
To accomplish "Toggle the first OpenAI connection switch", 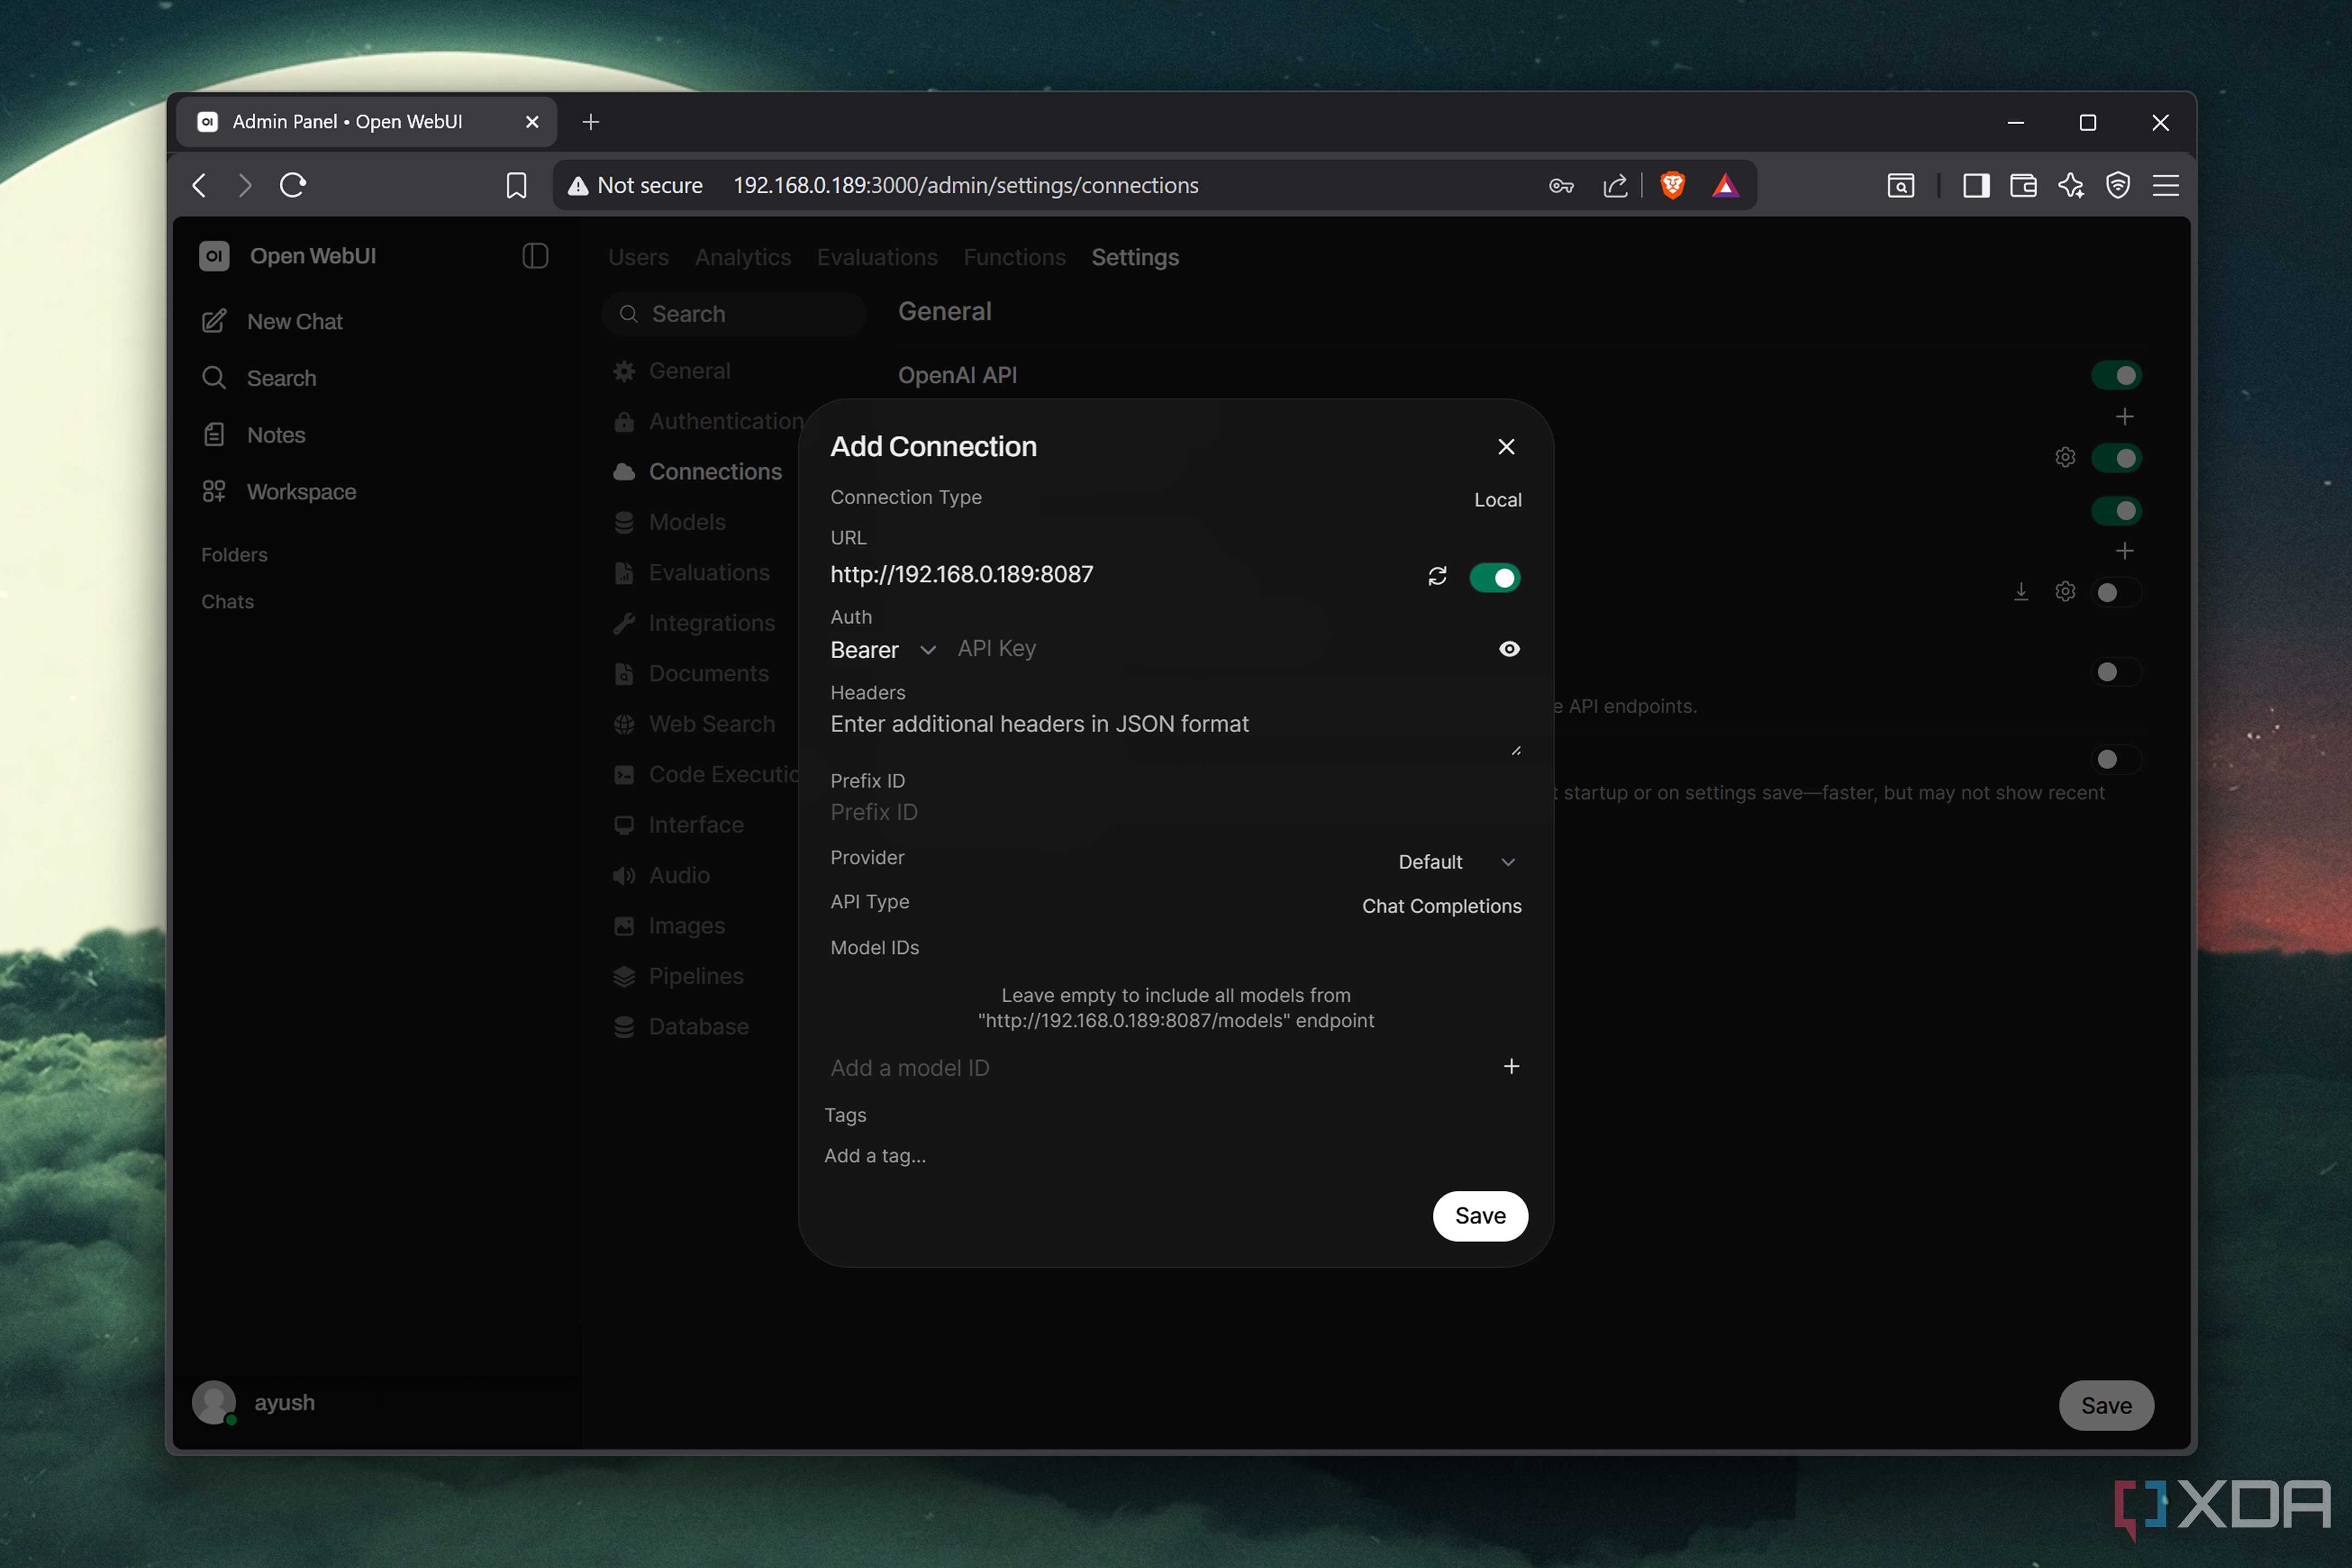I will pyautogui.click(x=2116, y=458).
